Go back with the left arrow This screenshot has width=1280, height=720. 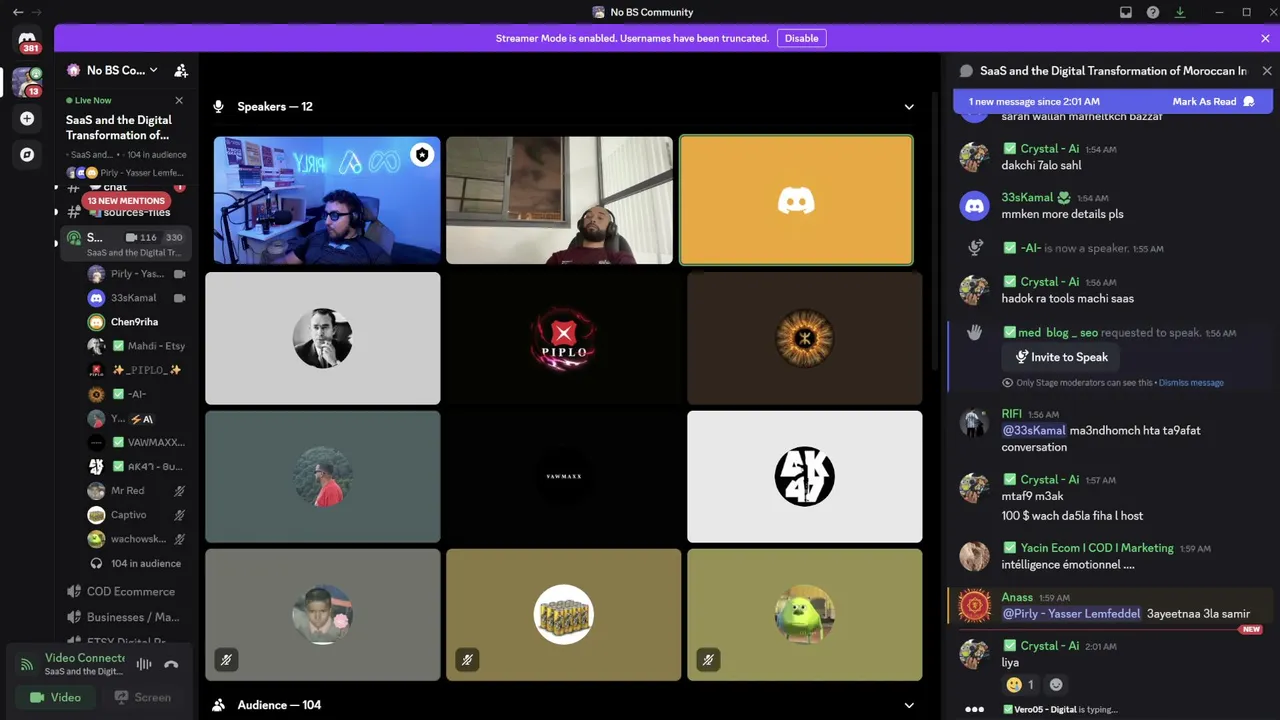click(18, 12)
